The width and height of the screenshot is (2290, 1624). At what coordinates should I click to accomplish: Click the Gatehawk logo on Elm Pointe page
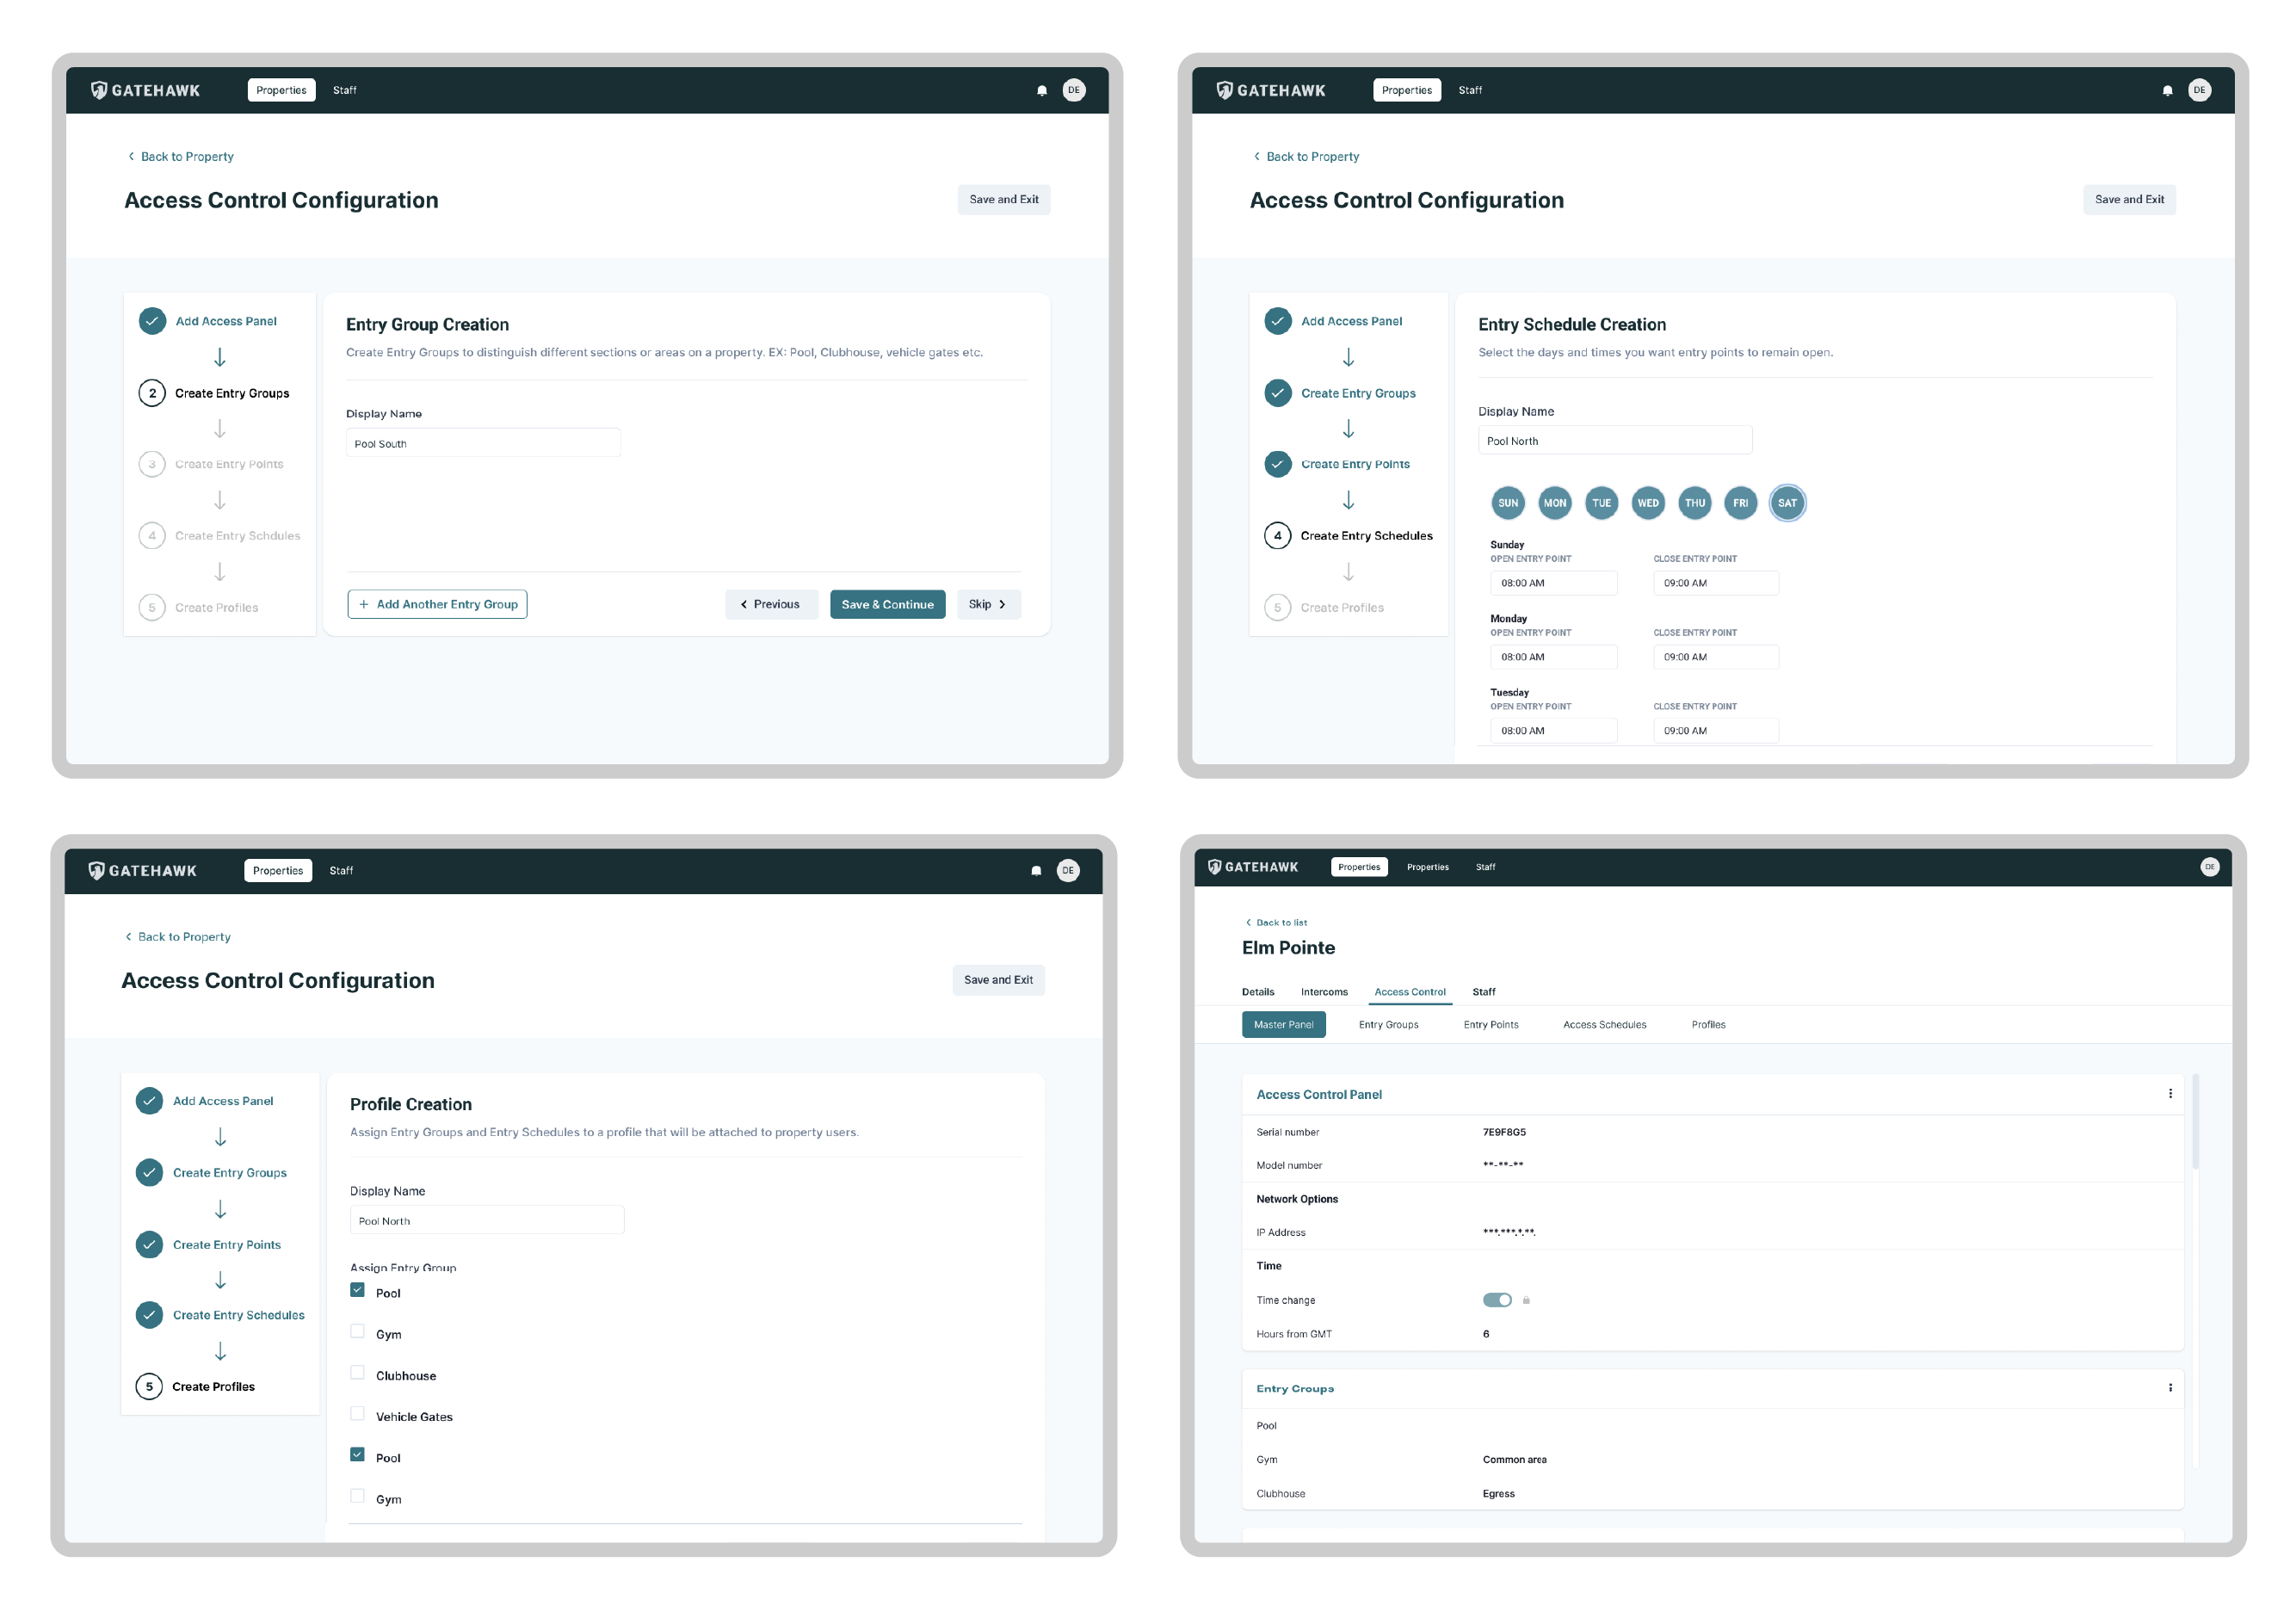coord(1253,867)
